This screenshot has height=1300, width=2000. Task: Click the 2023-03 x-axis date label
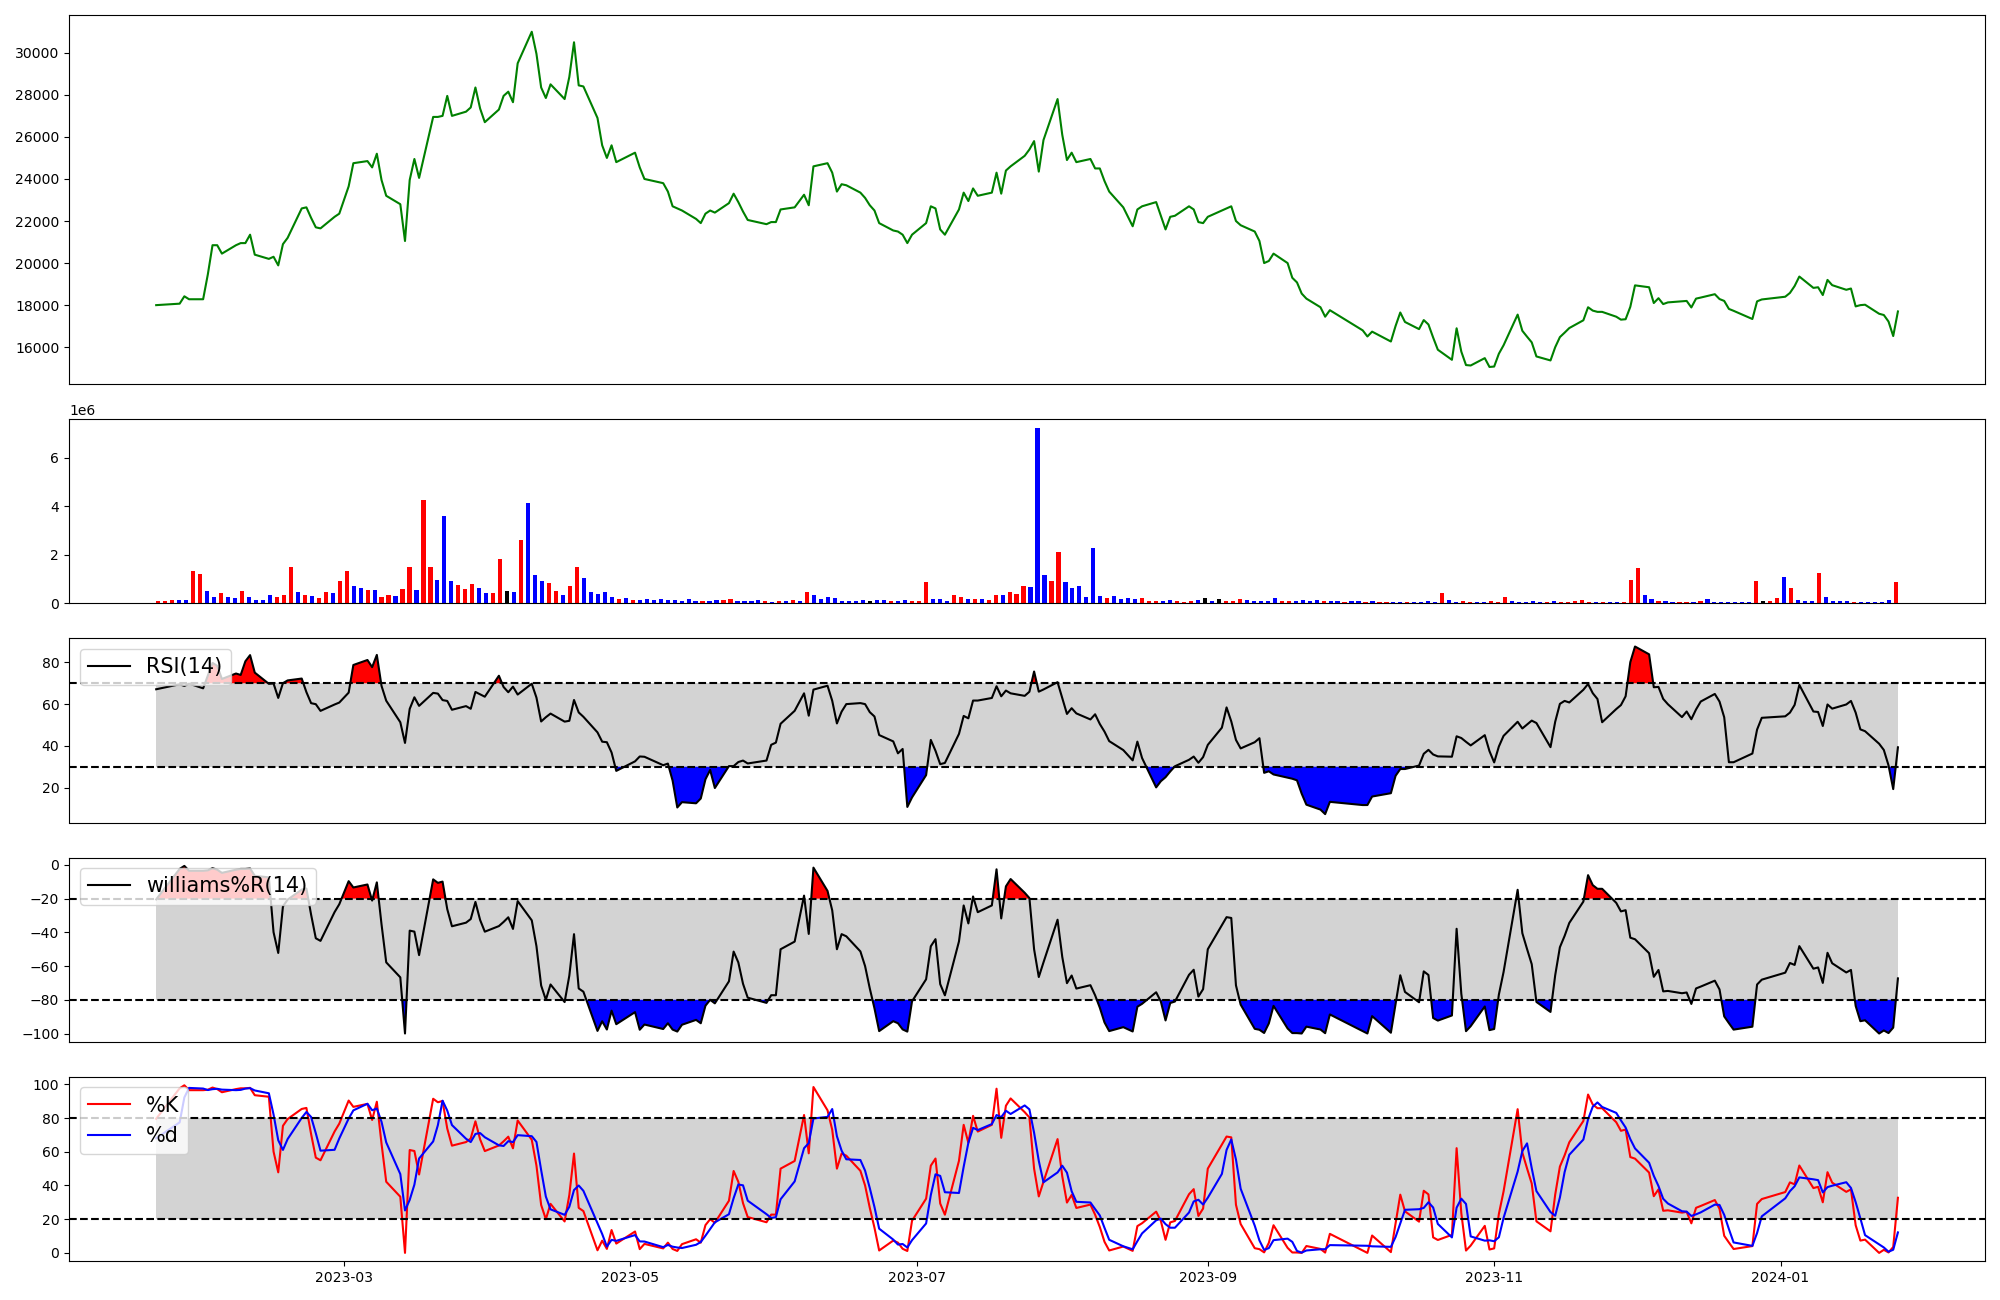tap(343, 1277)
